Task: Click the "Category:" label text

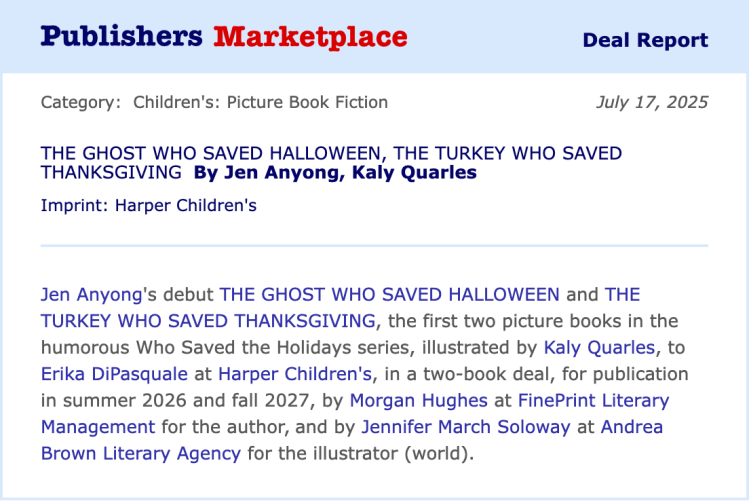Action: point(81,102)
